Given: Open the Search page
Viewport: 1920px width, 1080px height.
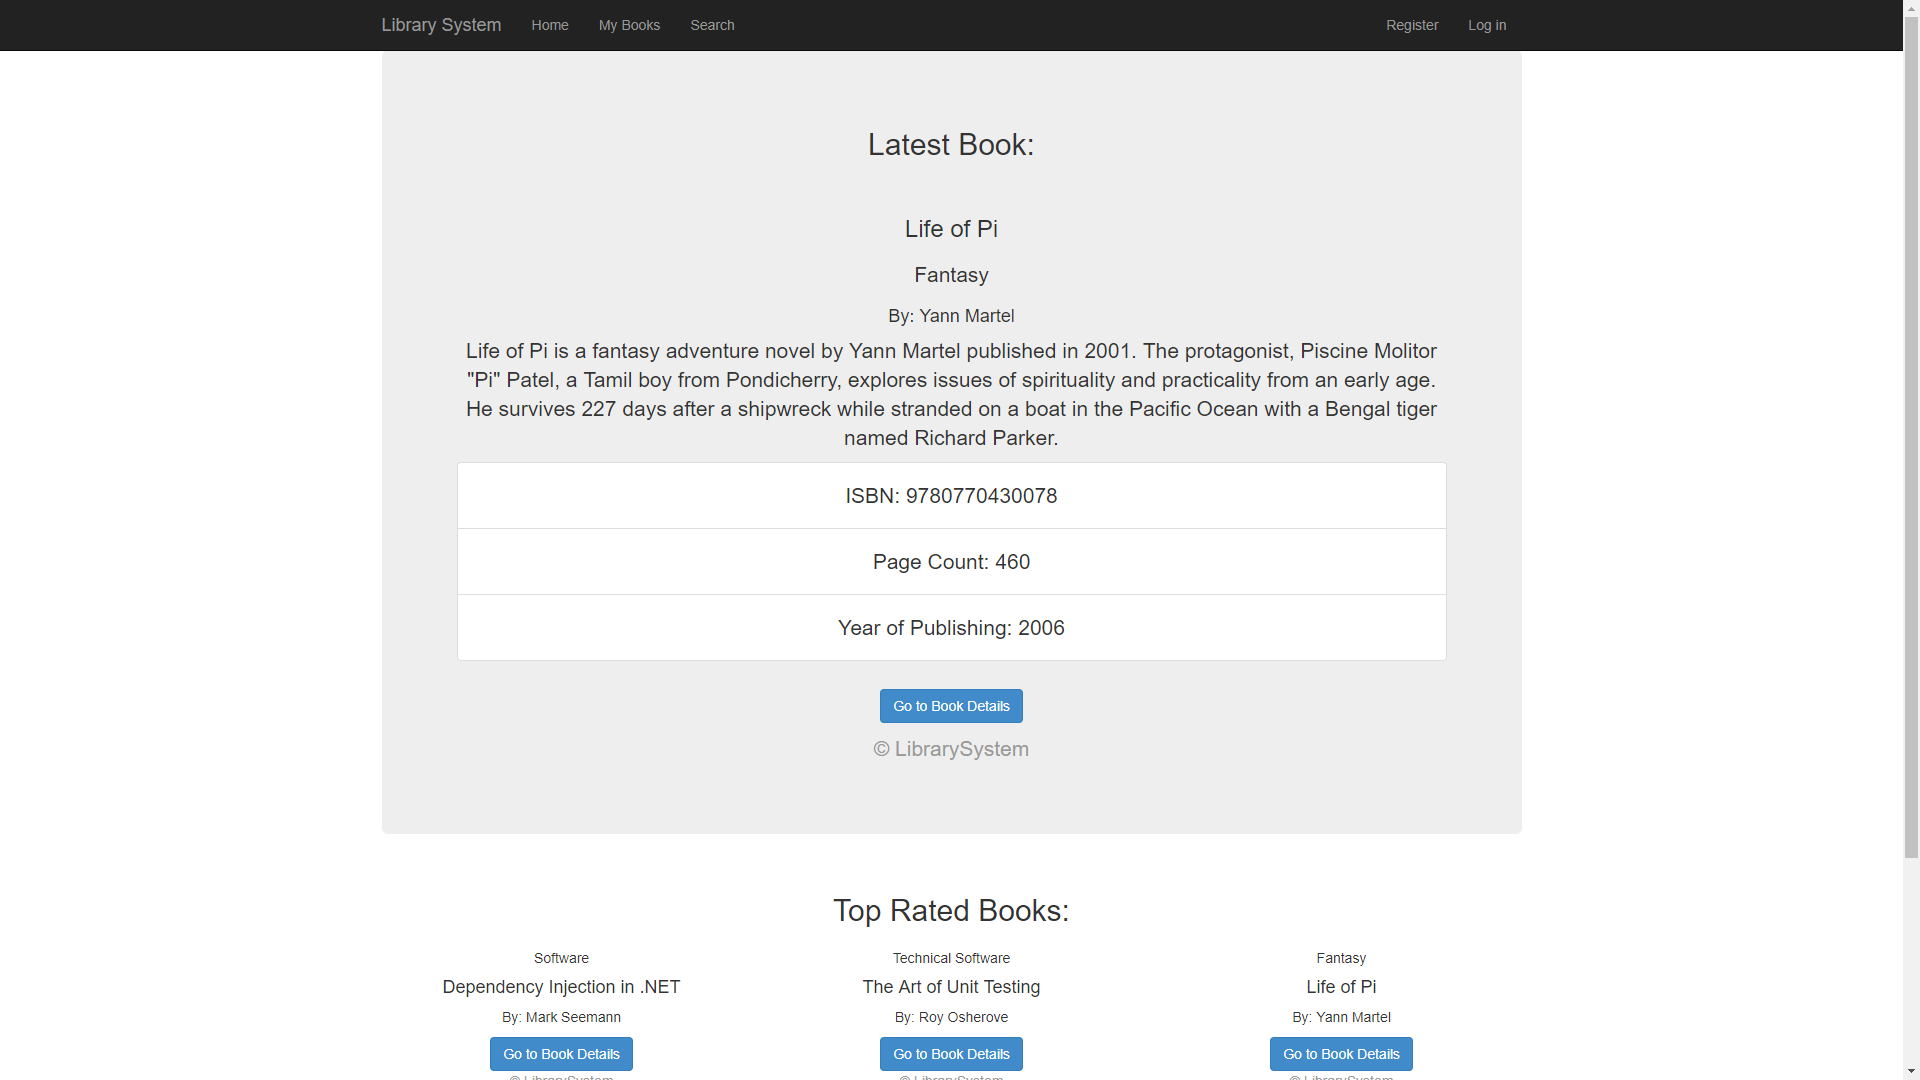Looking at the screenshot, I should click(712, 25).
